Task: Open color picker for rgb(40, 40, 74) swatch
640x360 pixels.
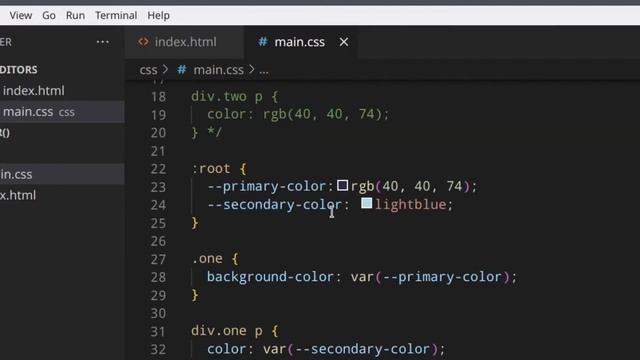Action: (x=342, y=186)
